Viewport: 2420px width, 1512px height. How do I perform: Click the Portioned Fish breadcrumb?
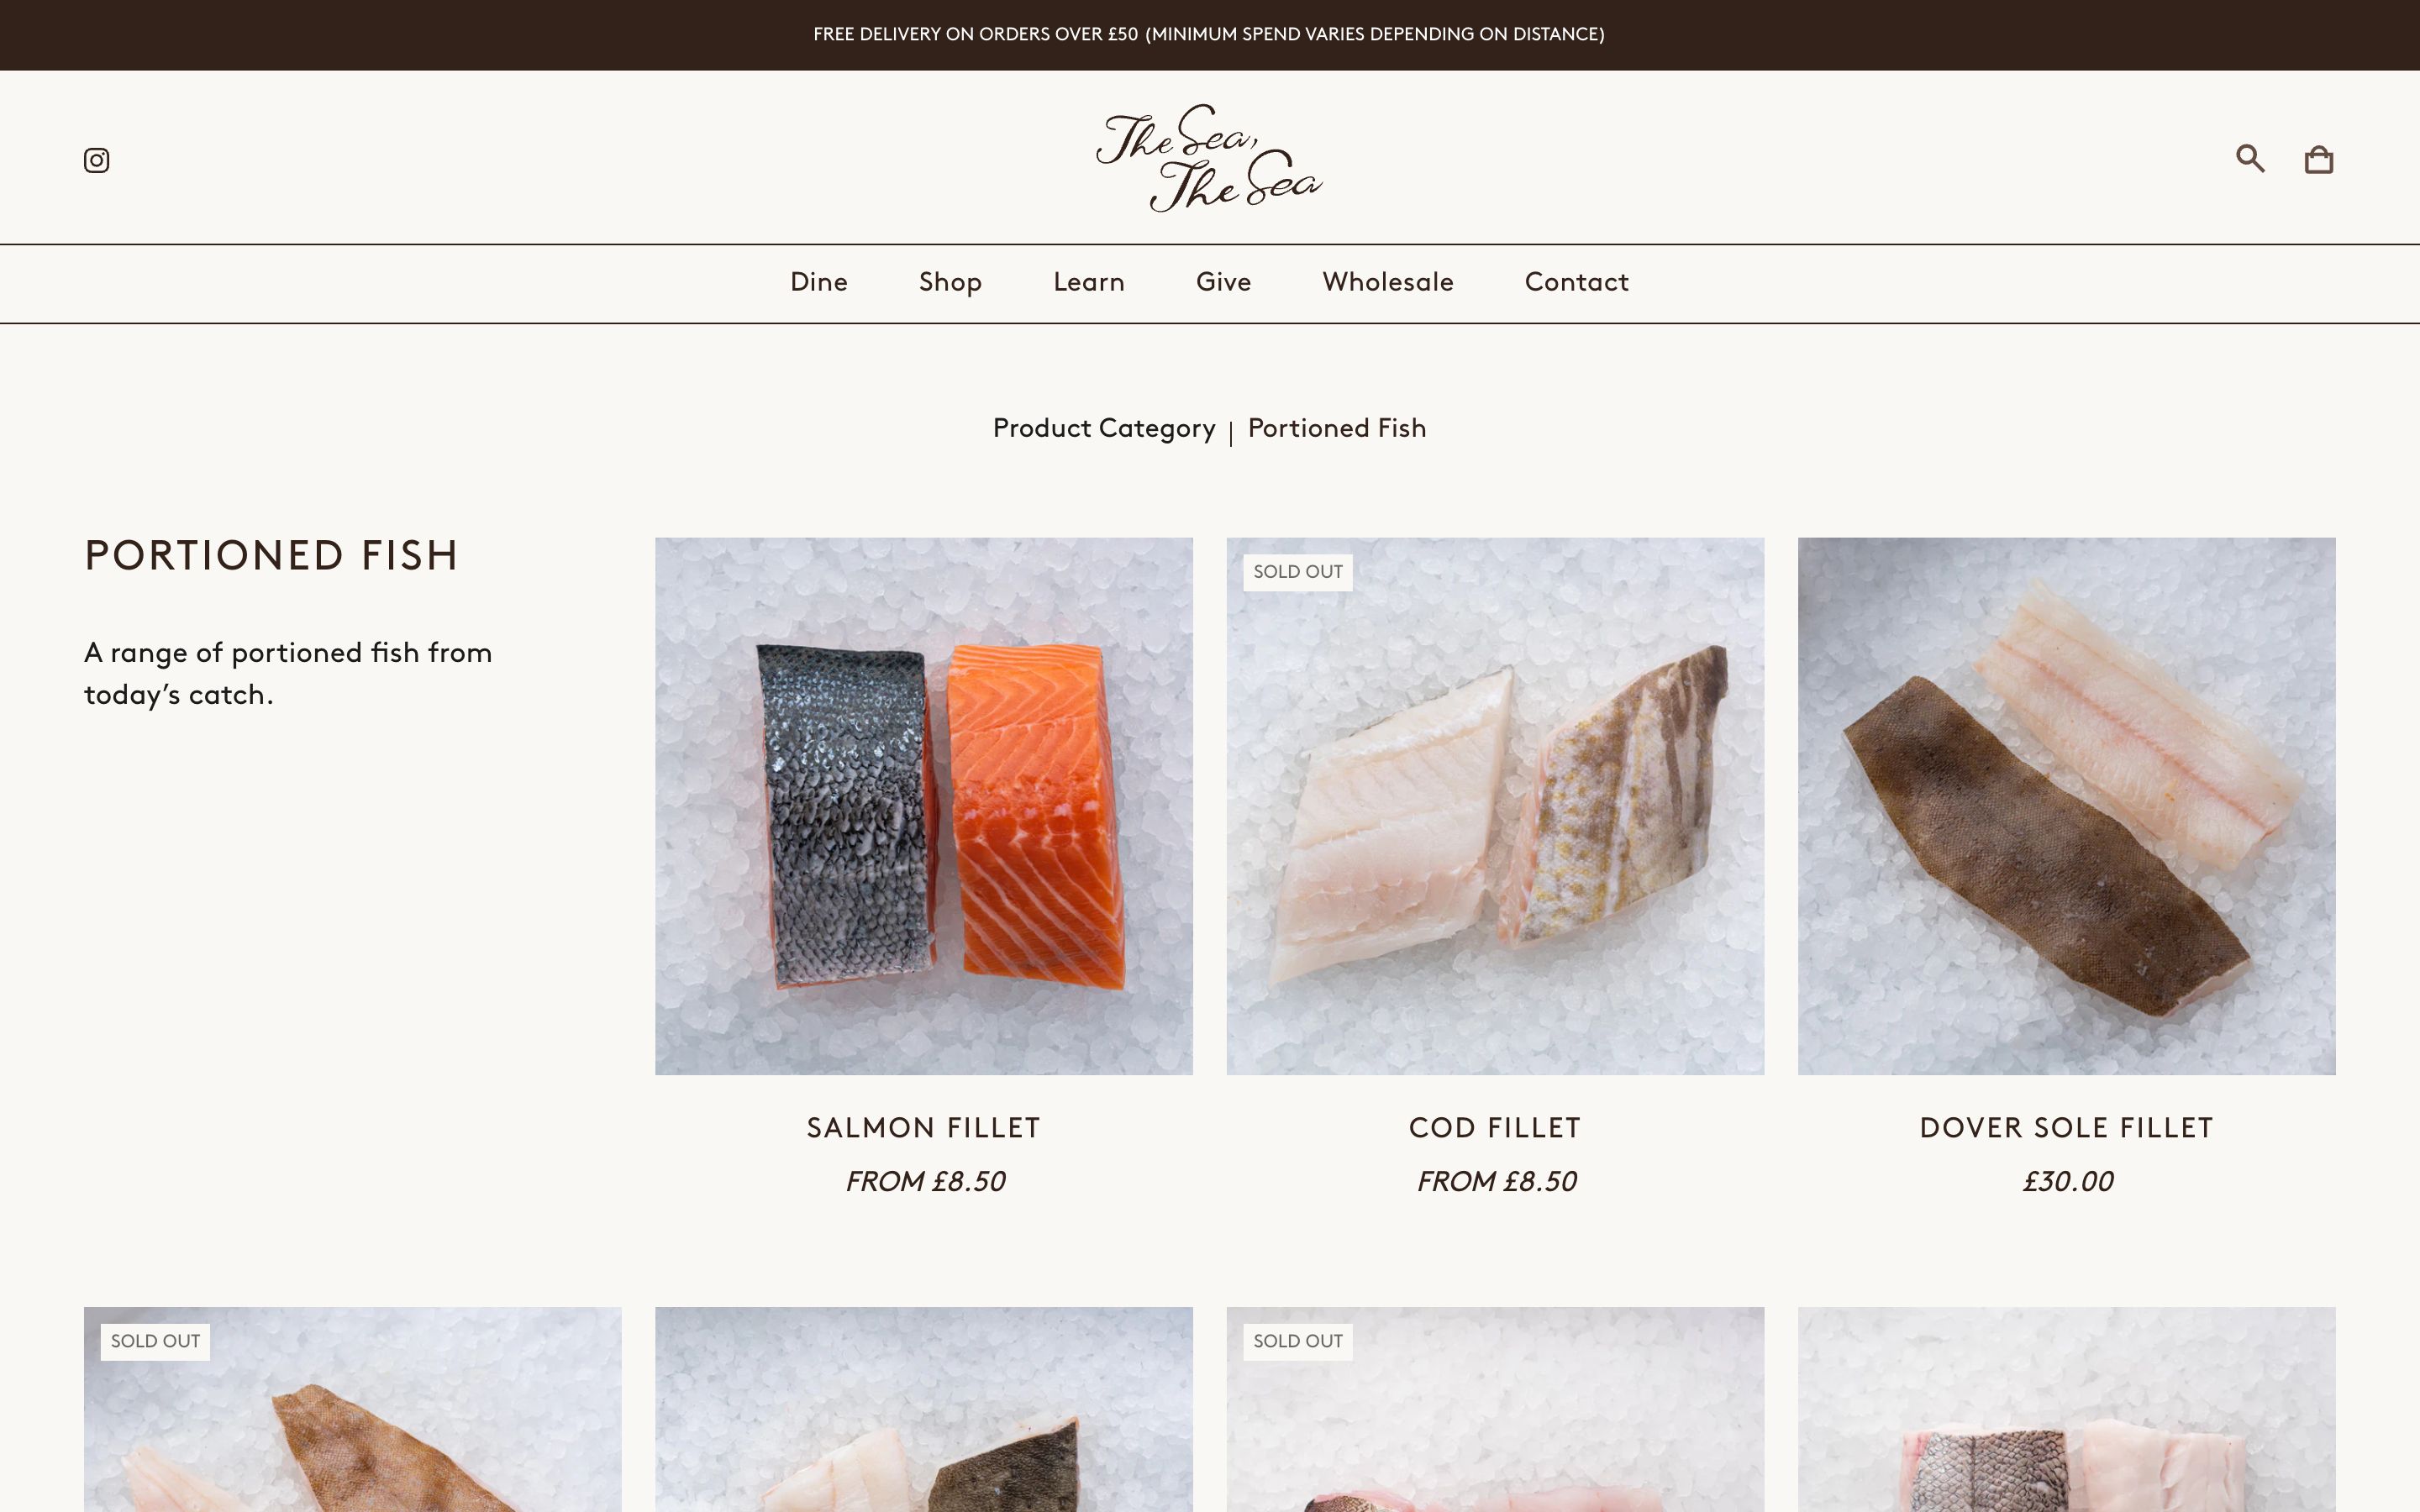pyautogui.click(x=1337, y=429)
